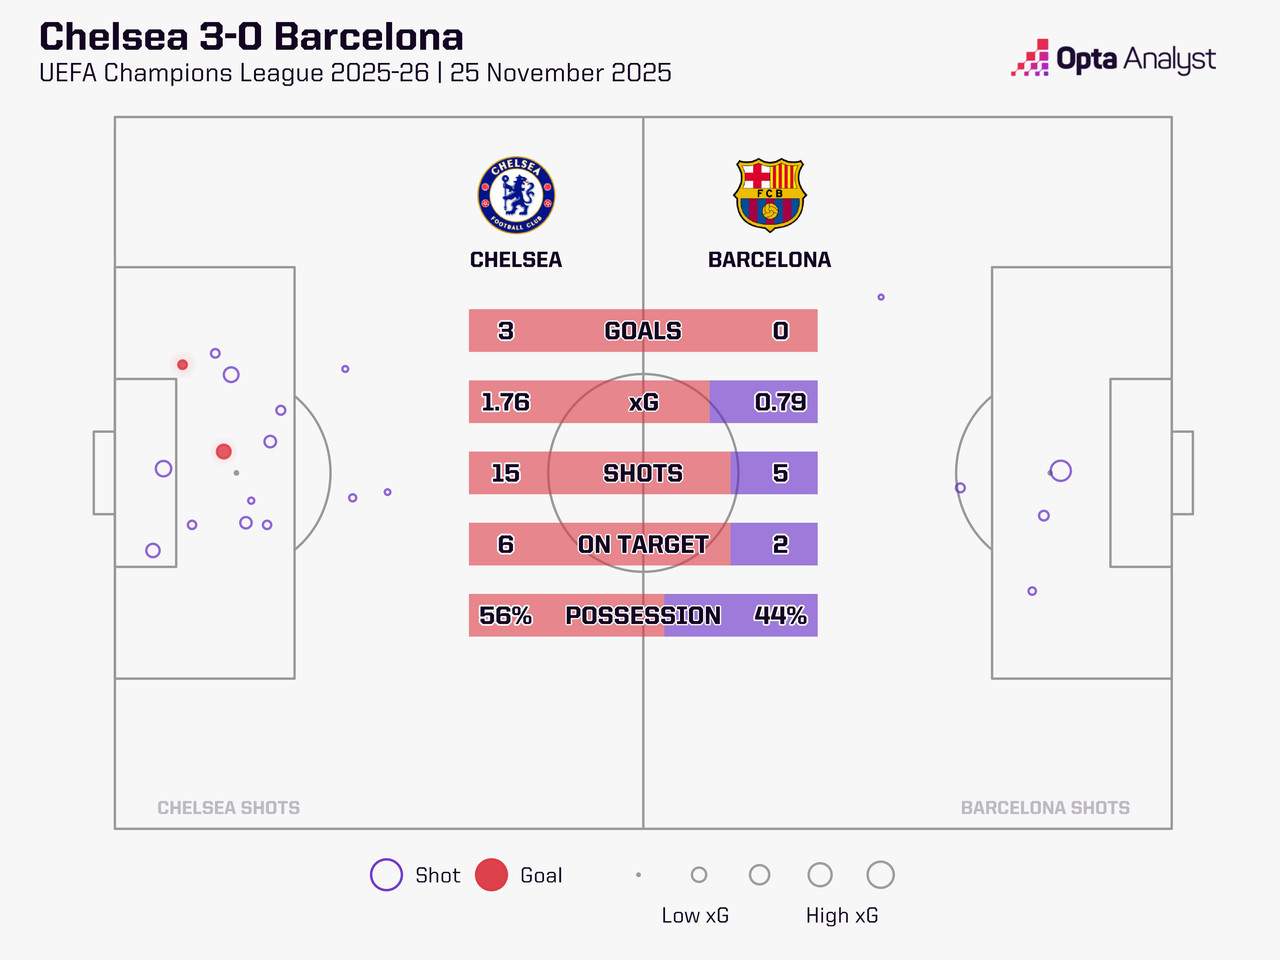Click the largest High xG legend circle
The width and height of the screenshot is (1280, 960).
pos(880,875)
